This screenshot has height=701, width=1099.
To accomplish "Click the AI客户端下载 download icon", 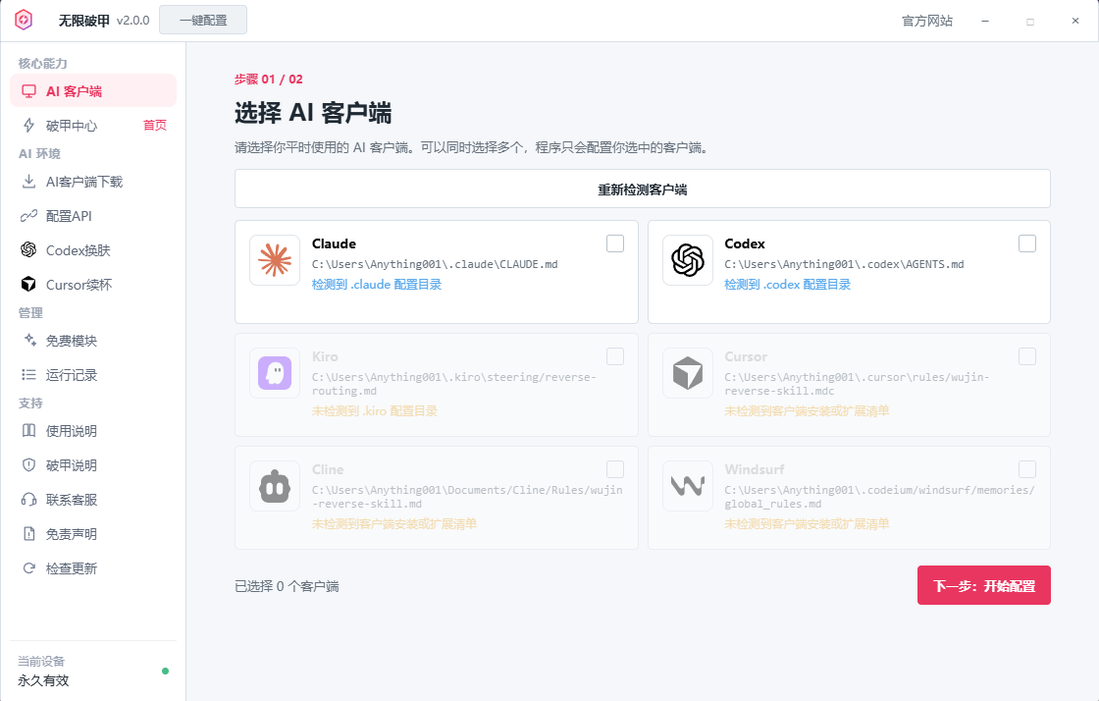I will tap(29, 182).
